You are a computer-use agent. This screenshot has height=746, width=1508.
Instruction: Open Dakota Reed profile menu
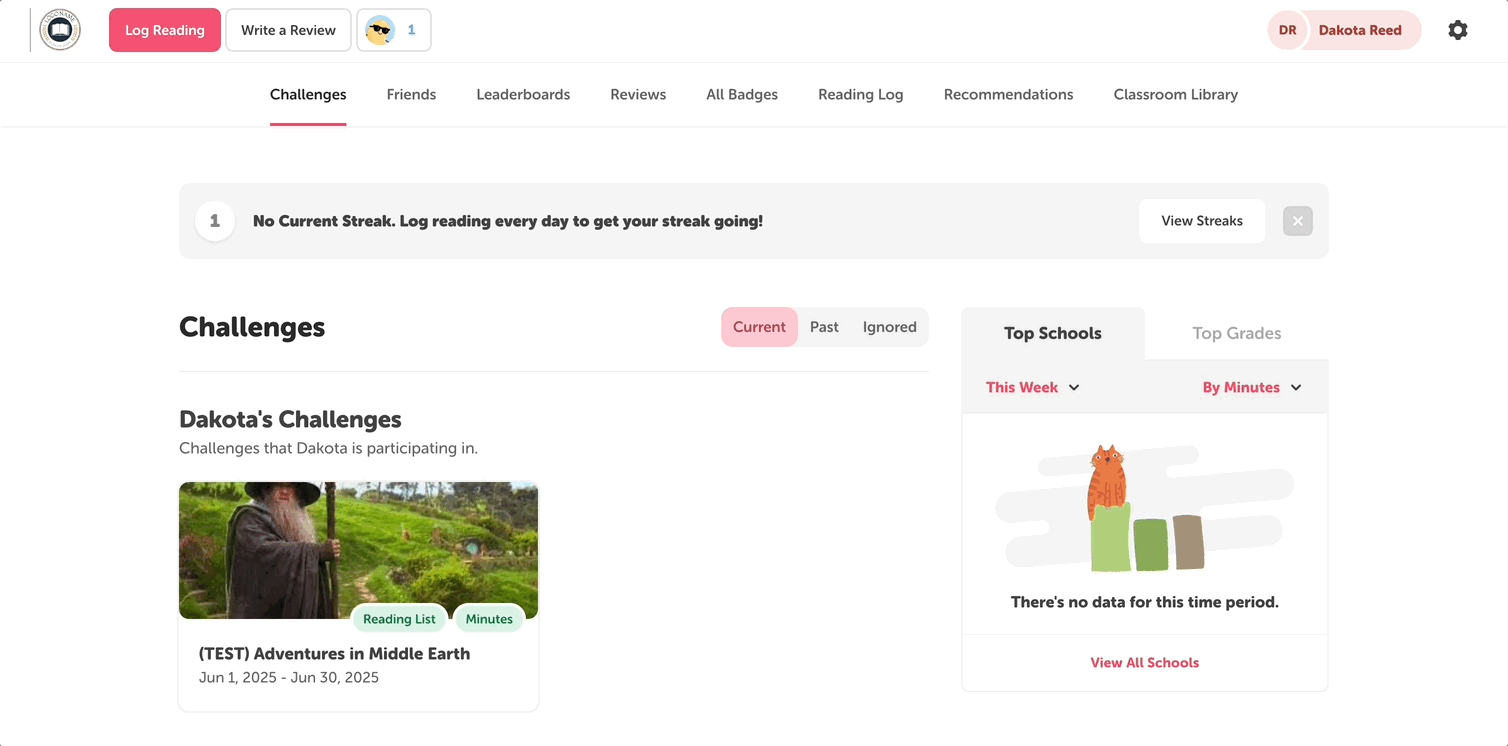(1359, 30)
